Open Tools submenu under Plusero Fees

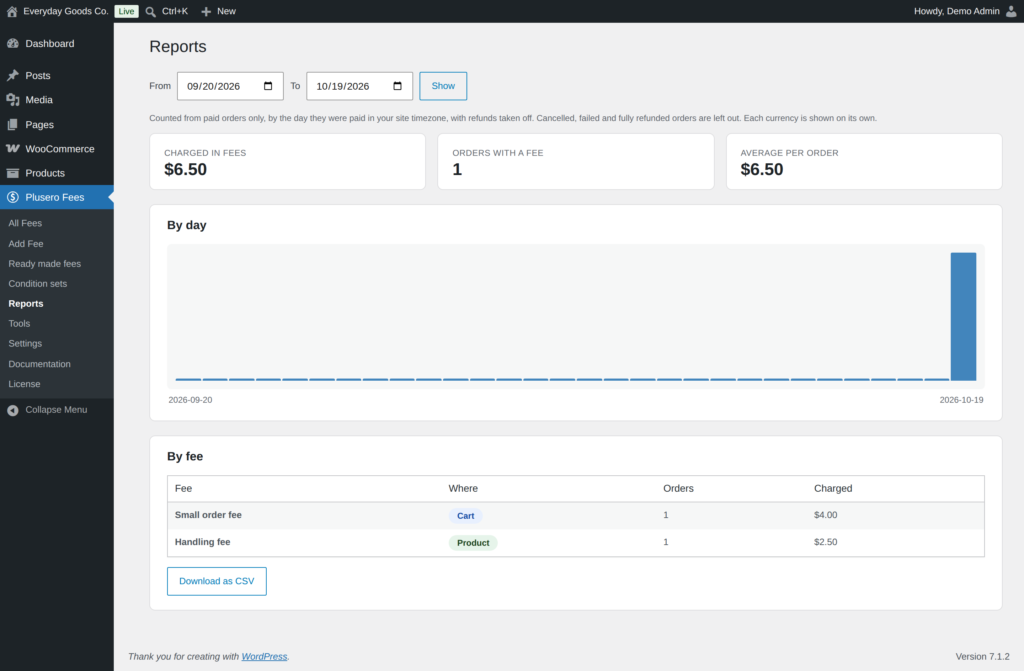(19, 323)
